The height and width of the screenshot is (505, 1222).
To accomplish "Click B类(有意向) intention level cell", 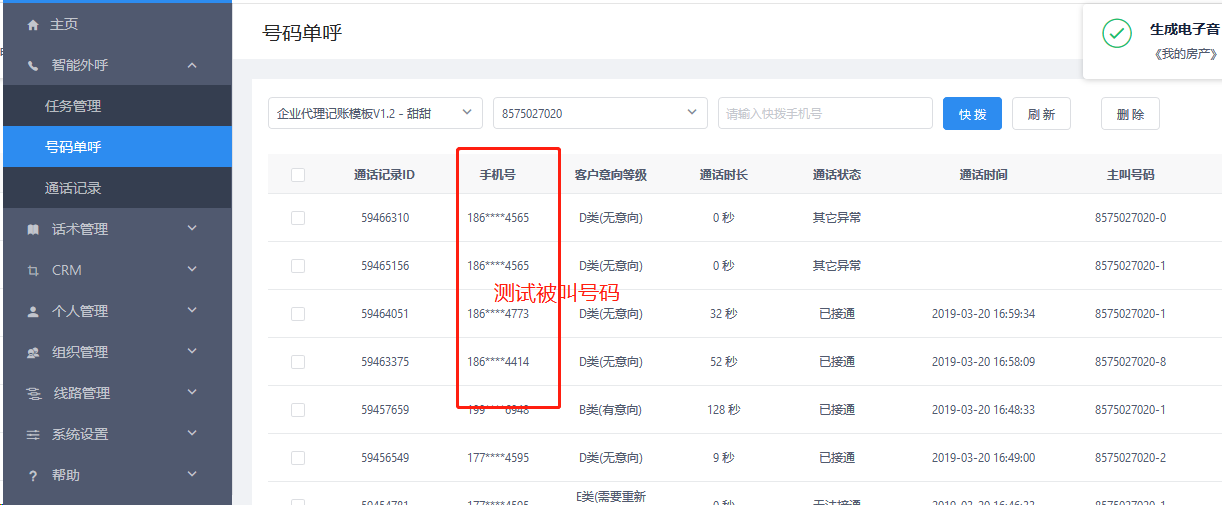I will (610, 409).
